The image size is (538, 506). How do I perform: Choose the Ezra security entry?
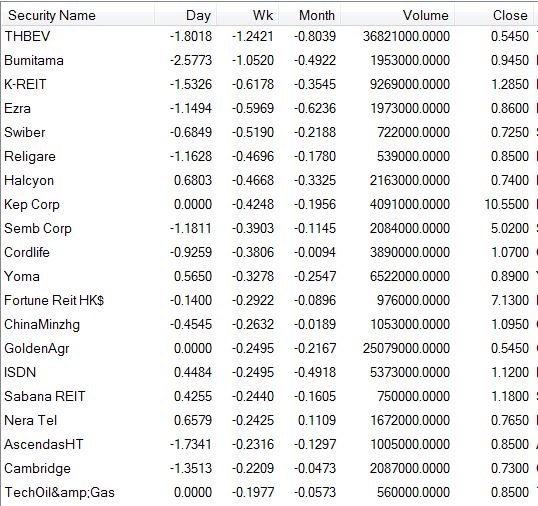(x=269, y=108)
